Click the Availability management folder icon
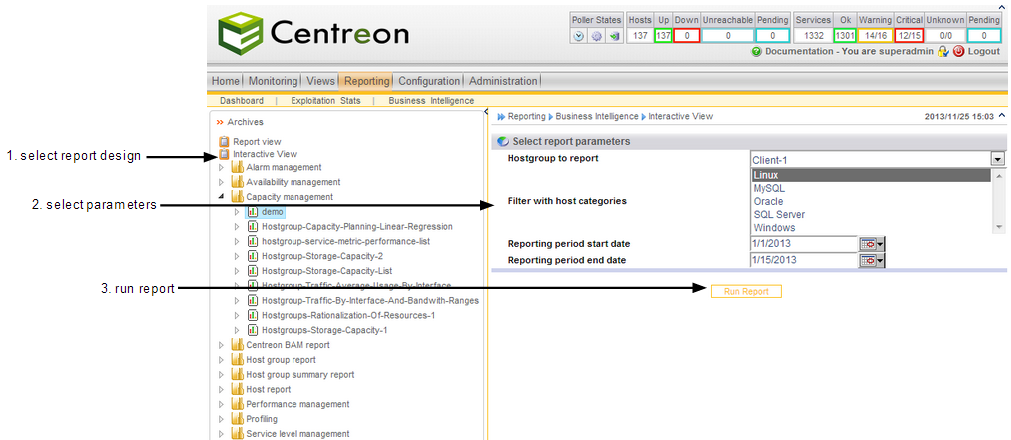Viewport: 1011px width, 440px height. (238, 182)
